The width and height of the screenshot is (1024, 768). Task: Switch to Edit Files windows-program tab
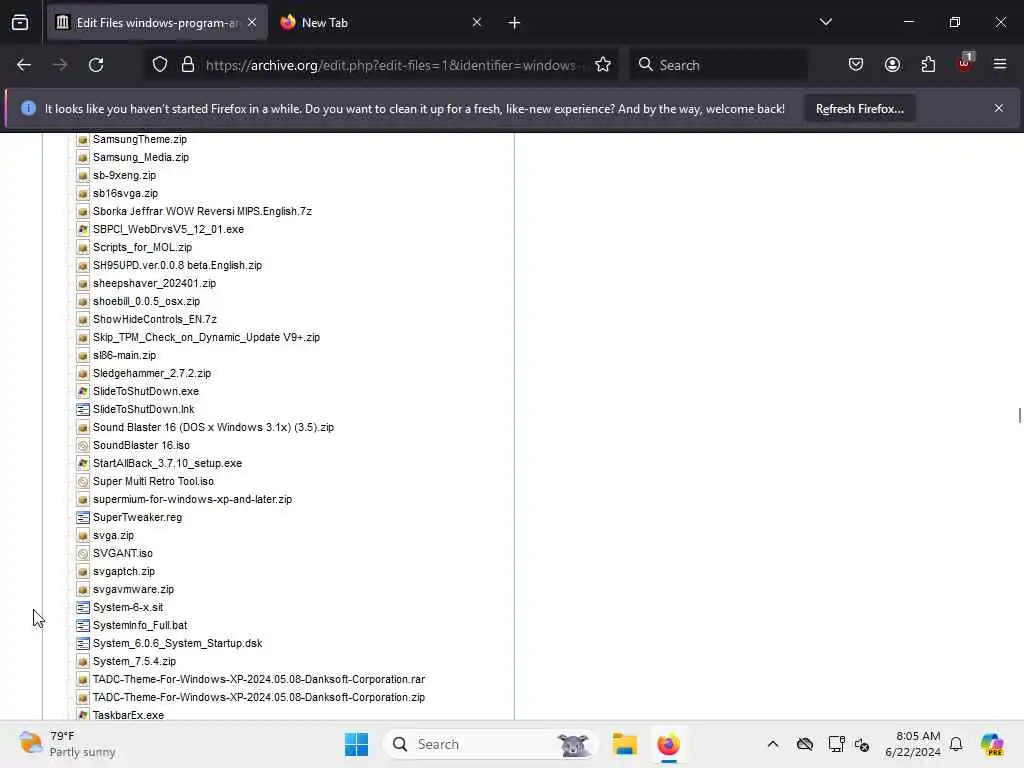(157, 23)
